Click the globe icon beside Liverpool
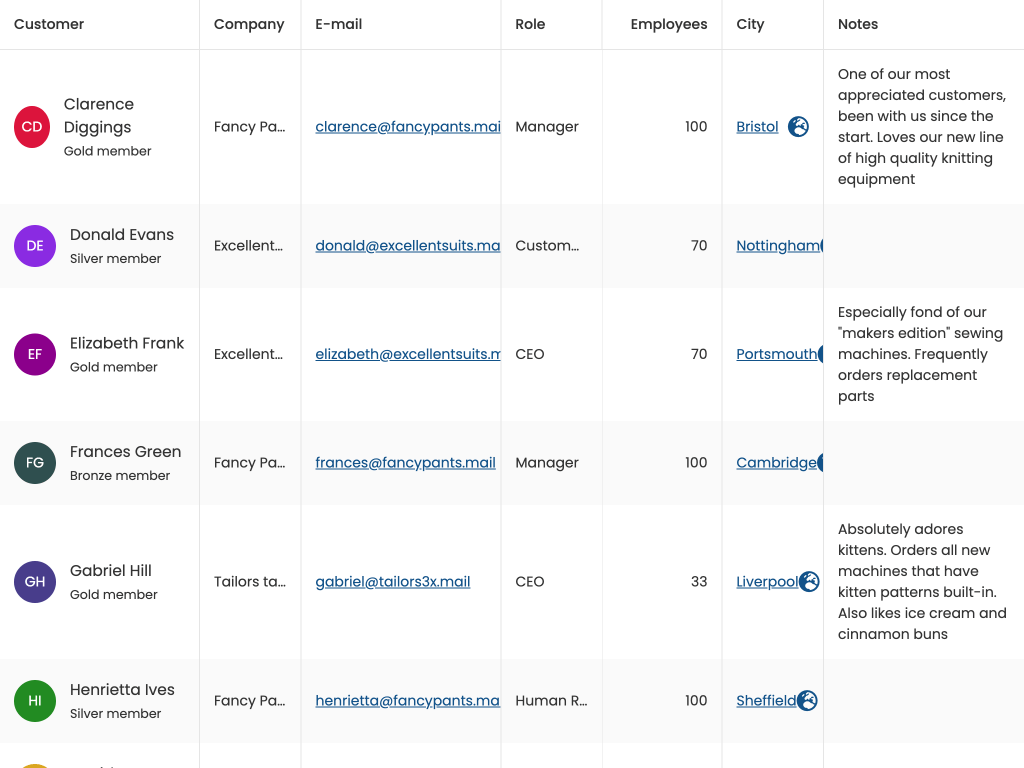The image size is (1024, 768). 809,582
